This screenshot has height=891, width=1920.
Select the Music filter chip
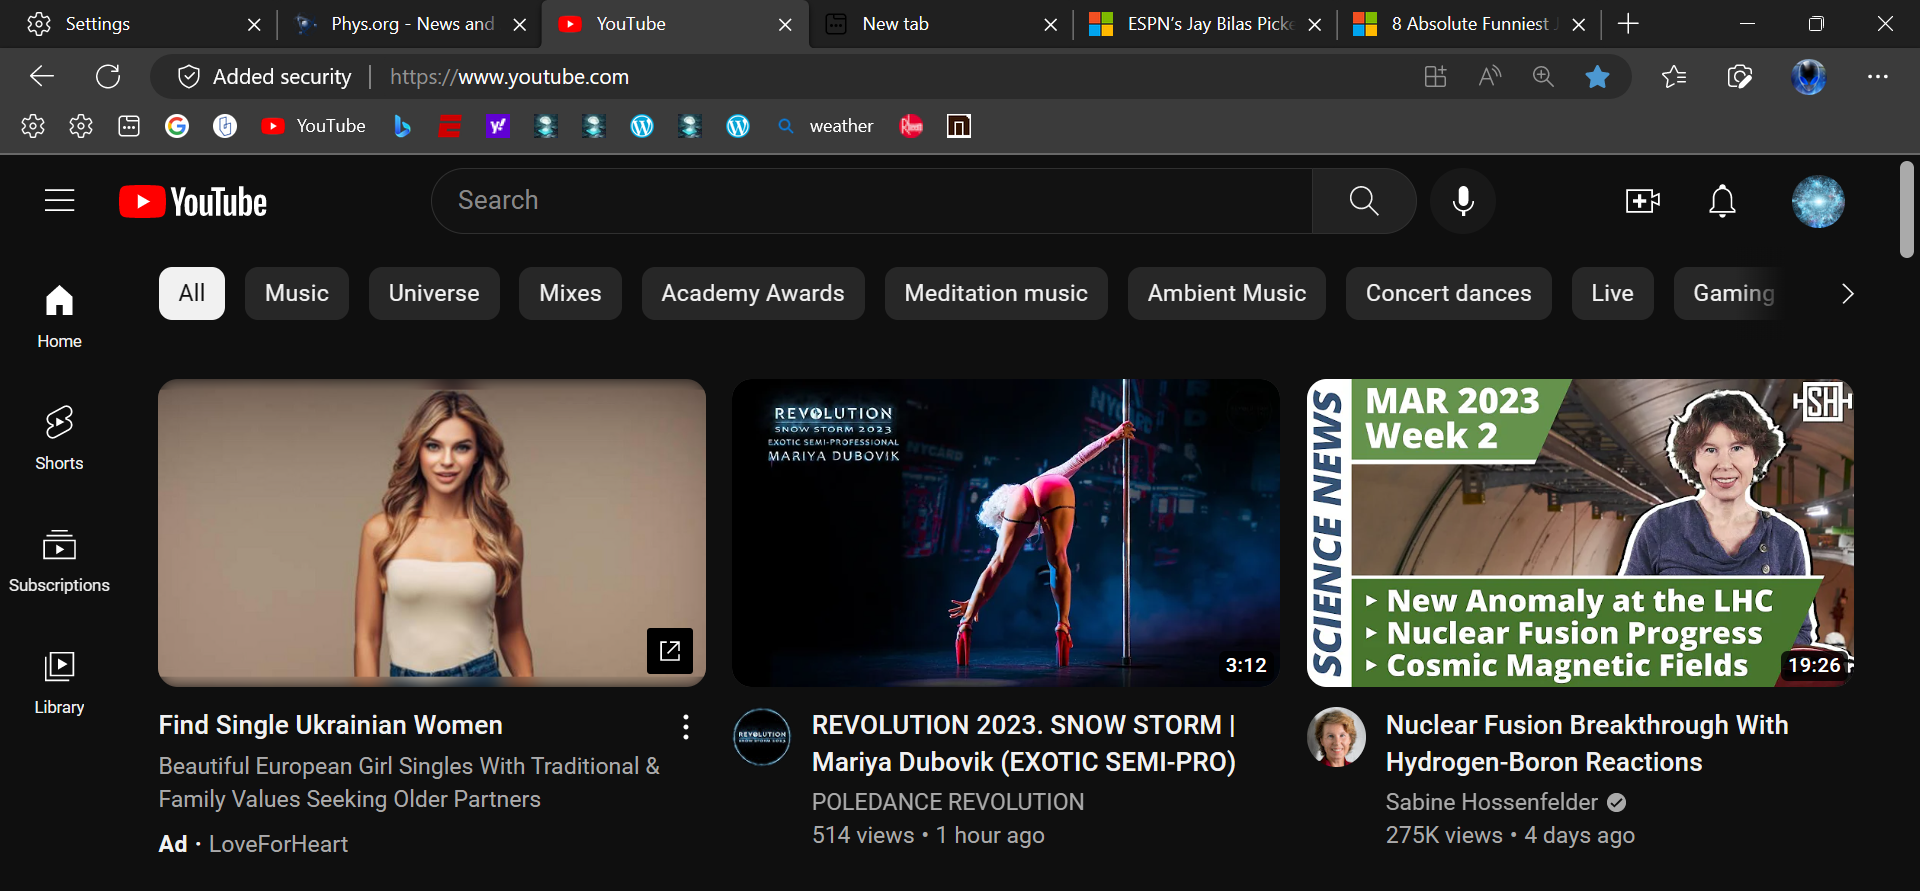tap(296, 293)
